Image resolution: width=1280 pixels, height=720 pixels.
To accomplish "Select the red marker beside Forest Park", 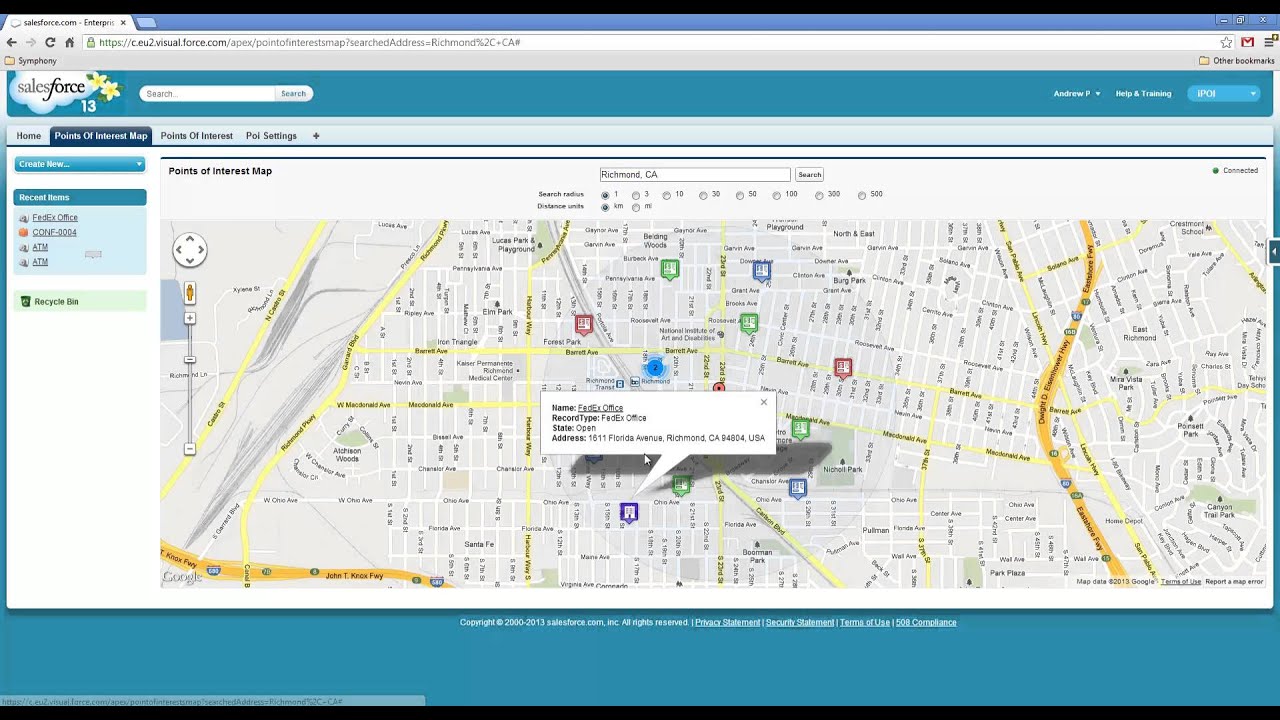I will click(584, 324).
